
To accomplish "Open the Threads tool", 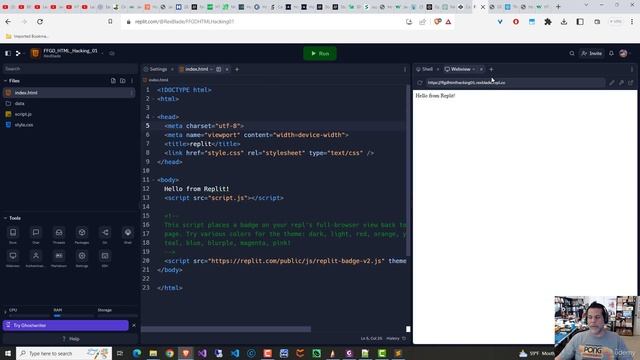I will pos(59,235).
